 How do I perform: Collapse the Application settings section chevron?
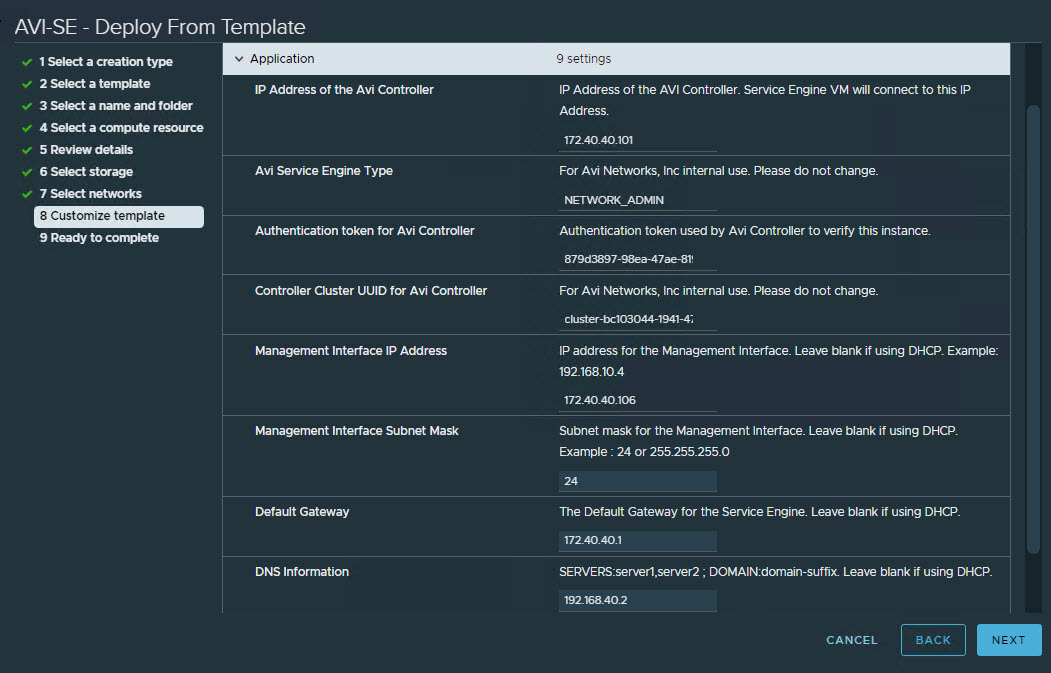(x=239, y=59)
